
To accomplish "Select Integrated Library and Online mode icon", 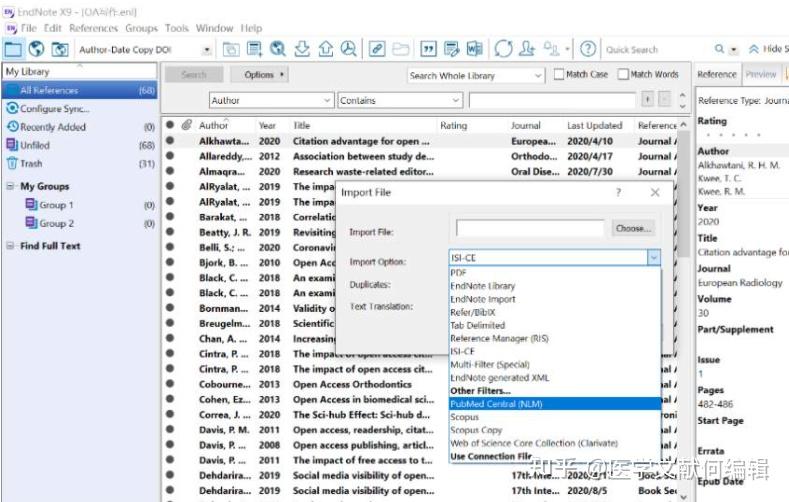I will point(60,49).
